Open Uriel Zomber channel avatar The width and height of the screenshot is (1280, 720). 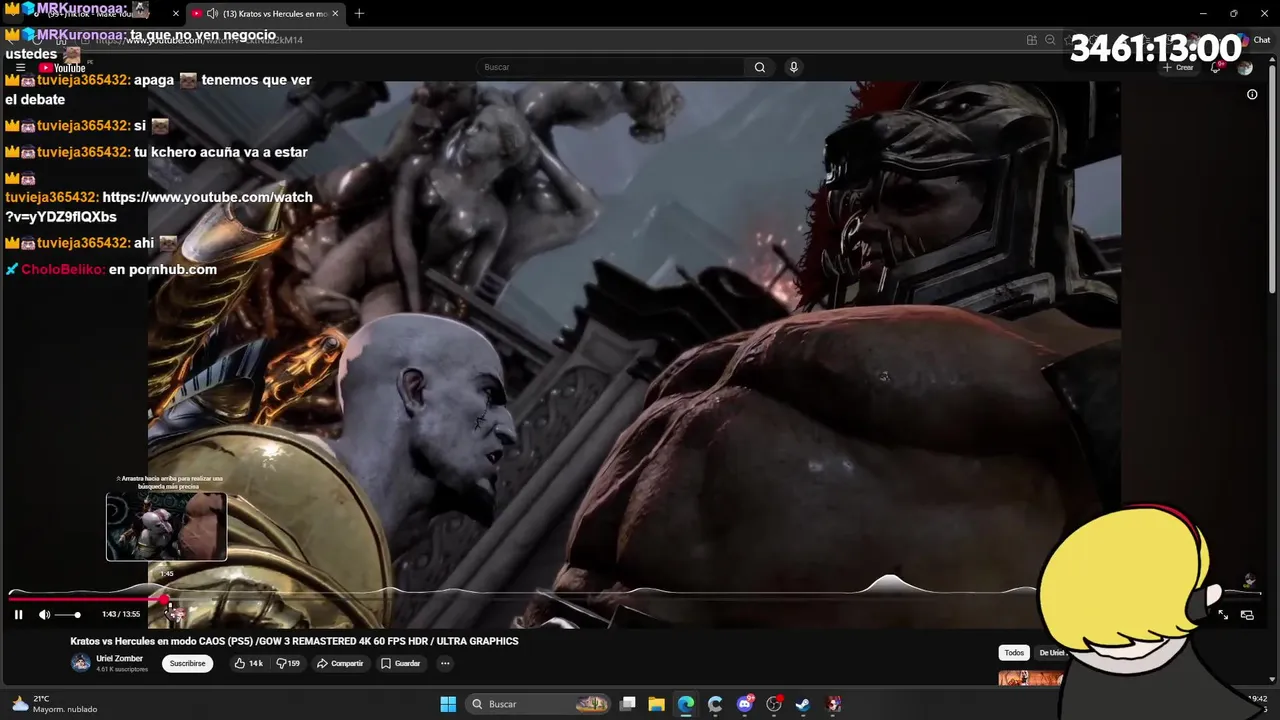[80, 663]
